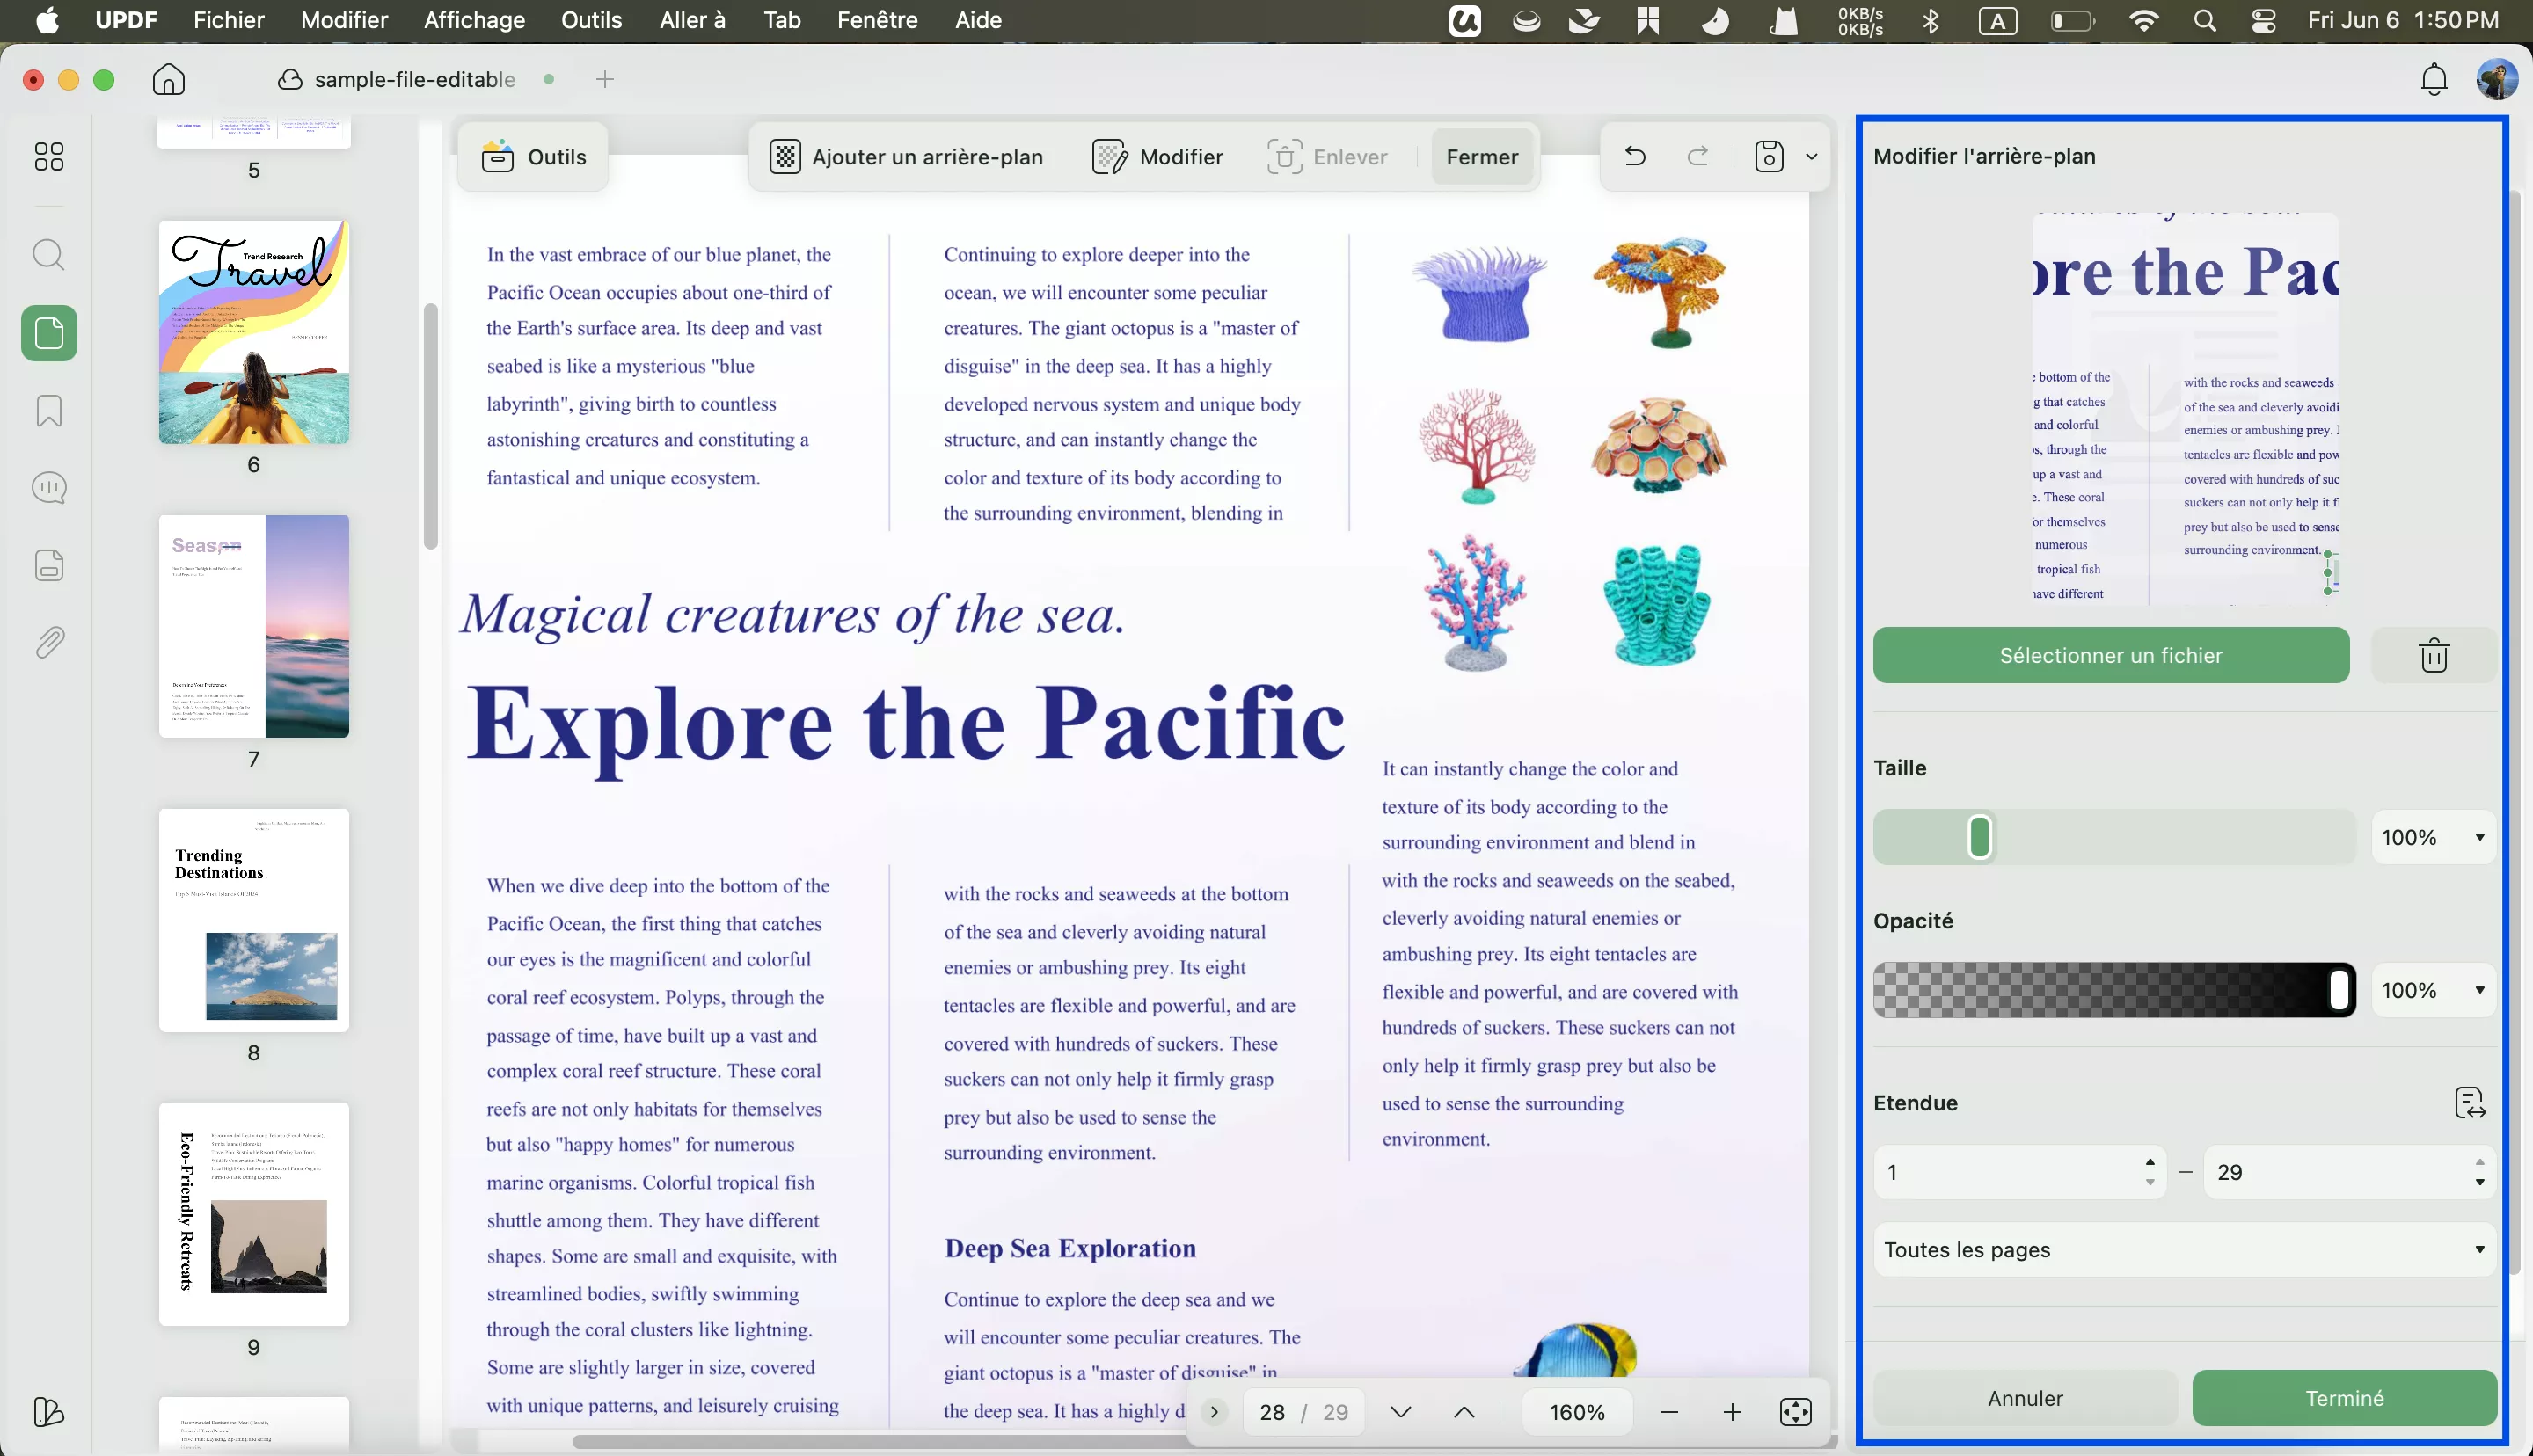
Task: Expand the save options dropdown arrow
Action: coord(1811,156)
